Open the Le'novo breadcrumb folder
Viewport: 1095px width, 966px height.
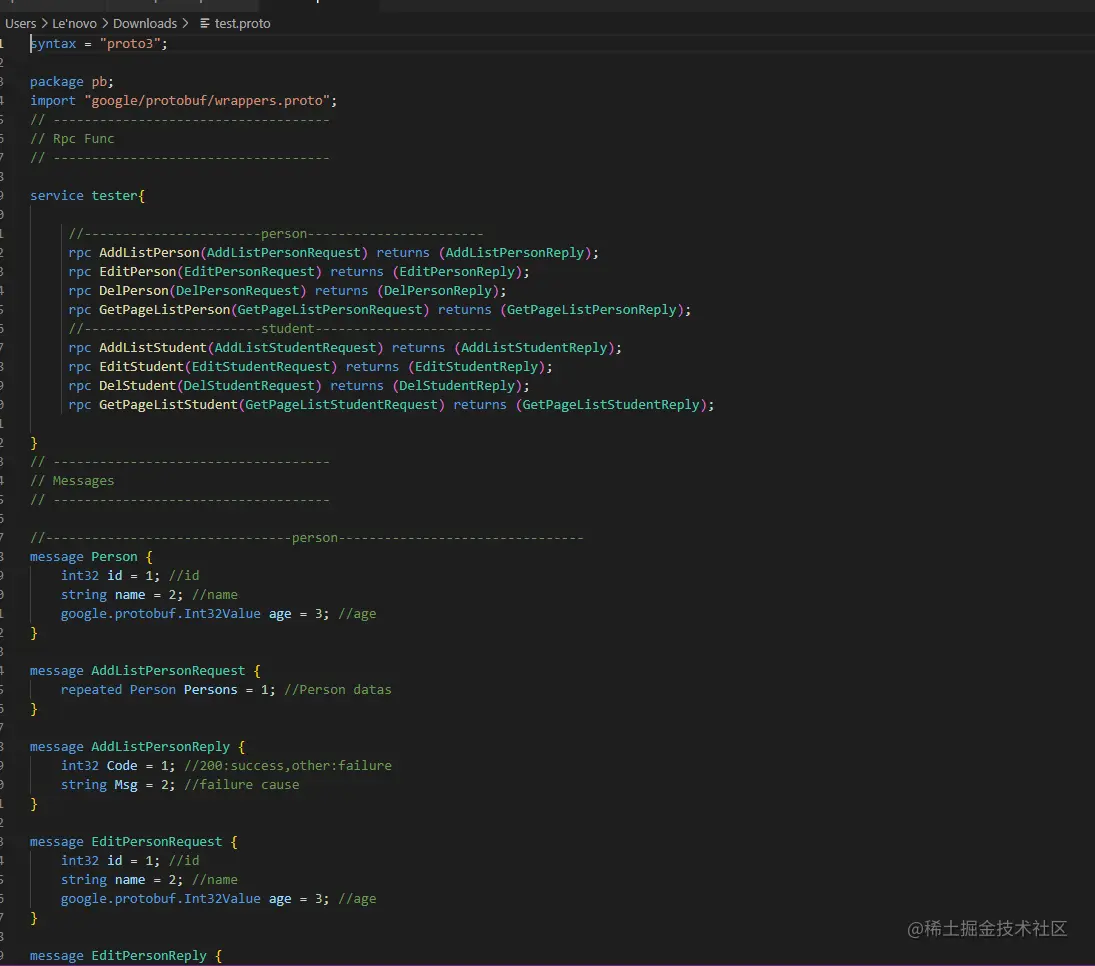tap(74, 24)
